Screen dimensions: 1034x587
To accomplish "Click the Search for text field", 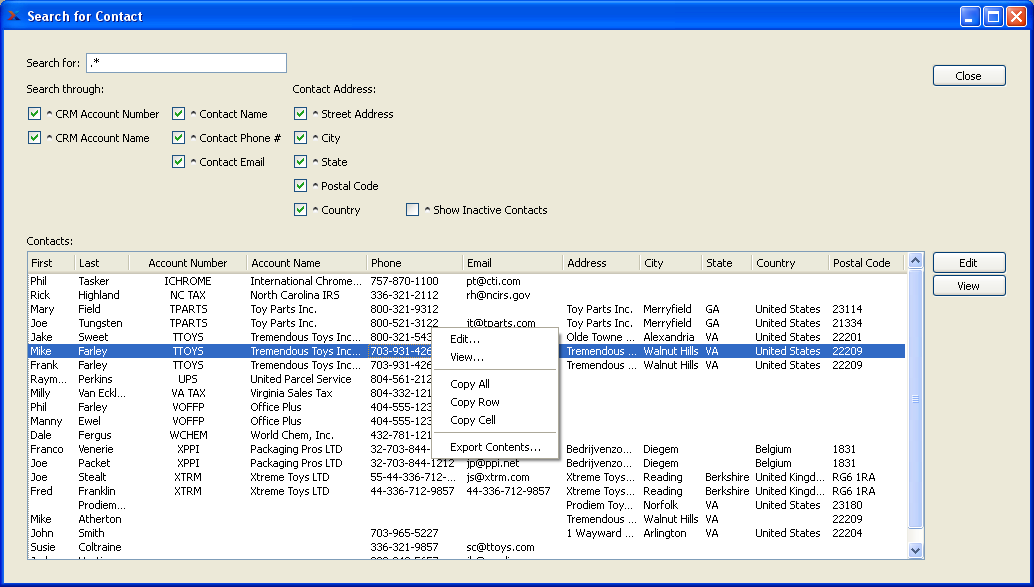I will pyautogui.click(x=186, y=63).
